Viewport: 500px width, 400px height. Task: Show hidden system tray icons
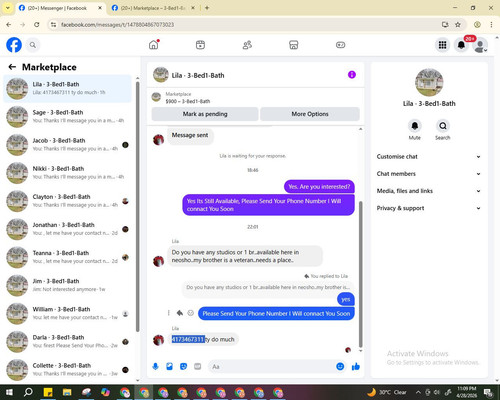click(x=418, y=392)
